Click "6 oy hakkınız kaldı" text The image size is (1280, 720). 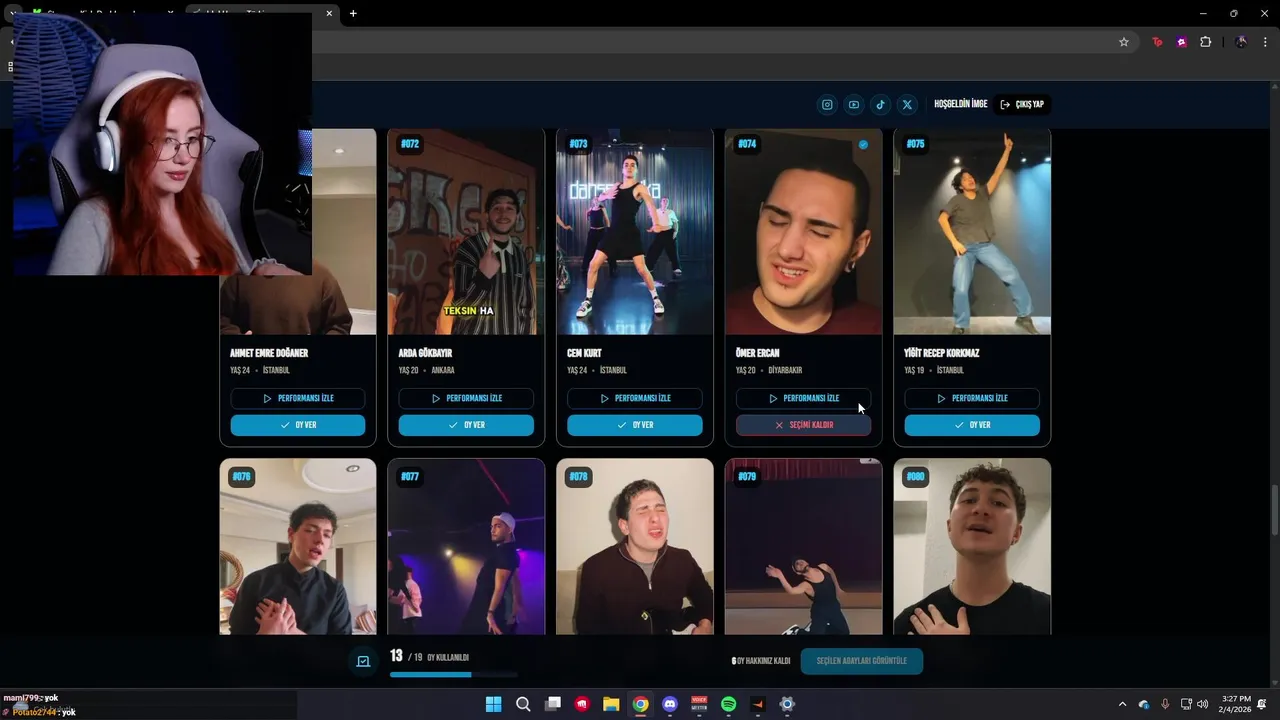761,661
